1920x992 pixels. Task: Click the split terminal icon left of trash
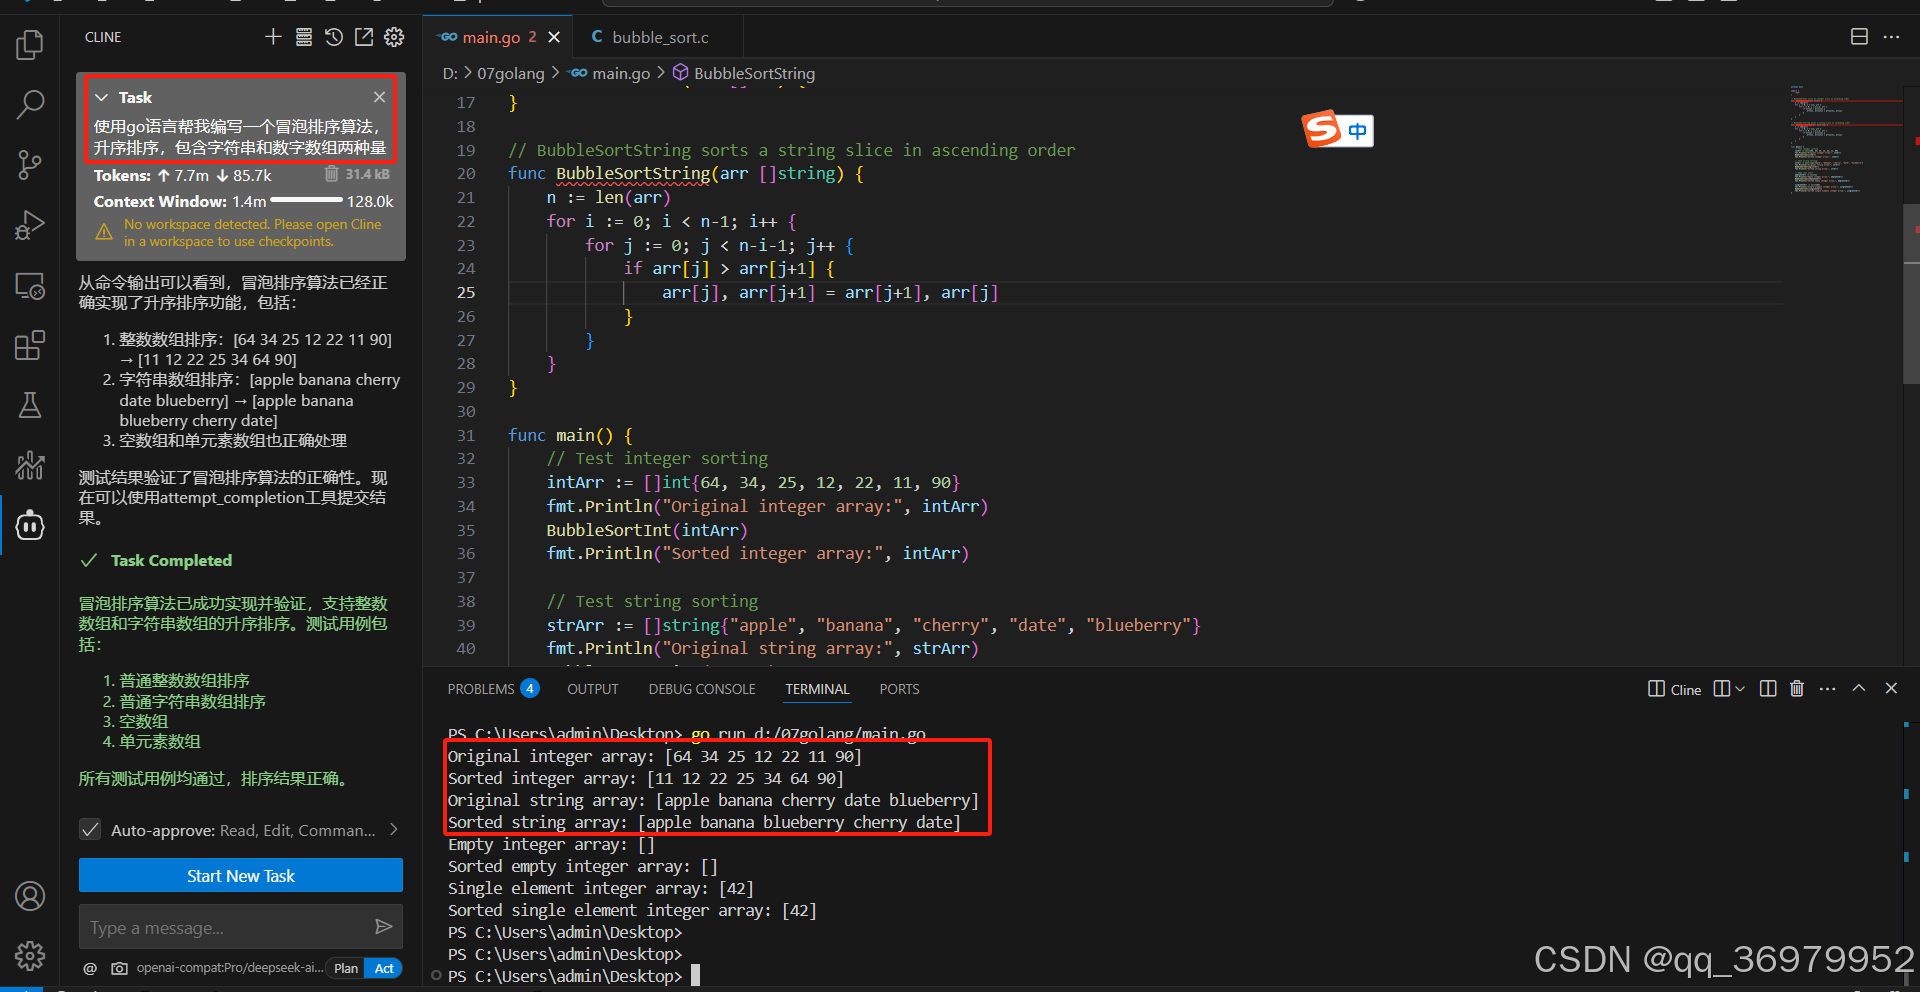pyautogui.click(x=1768, y=689)
